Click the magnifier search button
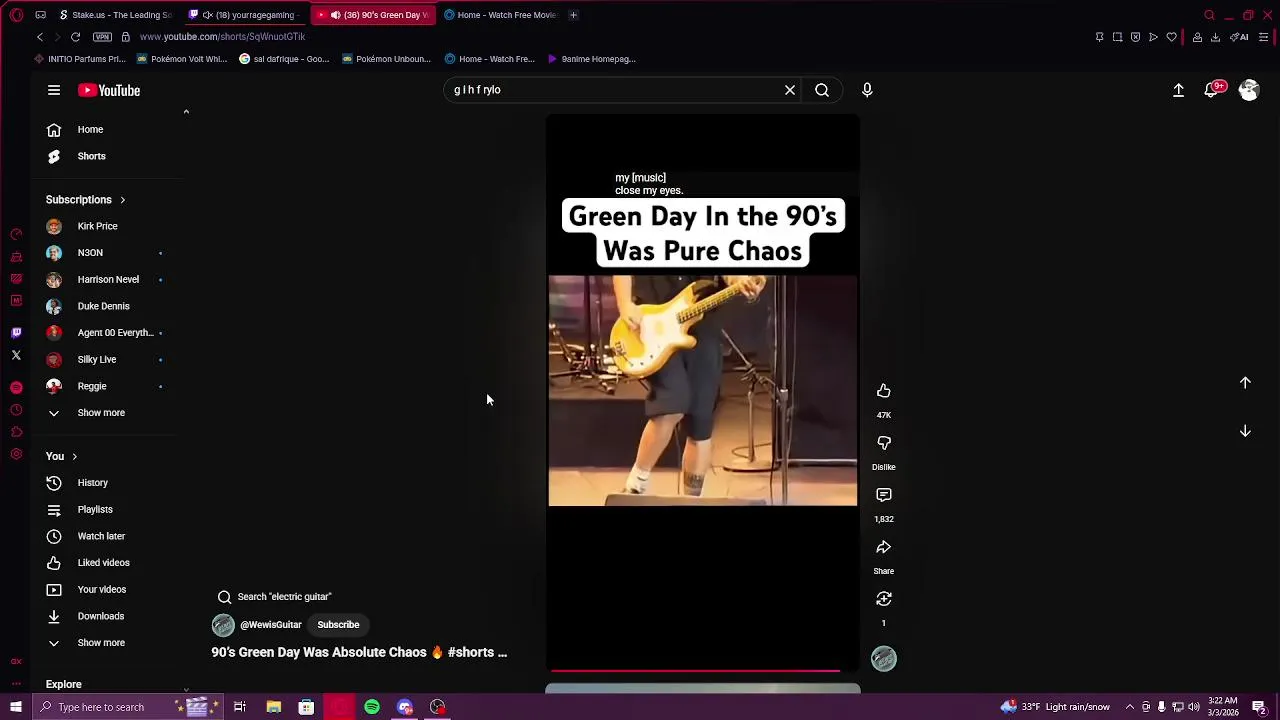The height and width of the screenshot is (720, 1280). [x=822, y=90]
